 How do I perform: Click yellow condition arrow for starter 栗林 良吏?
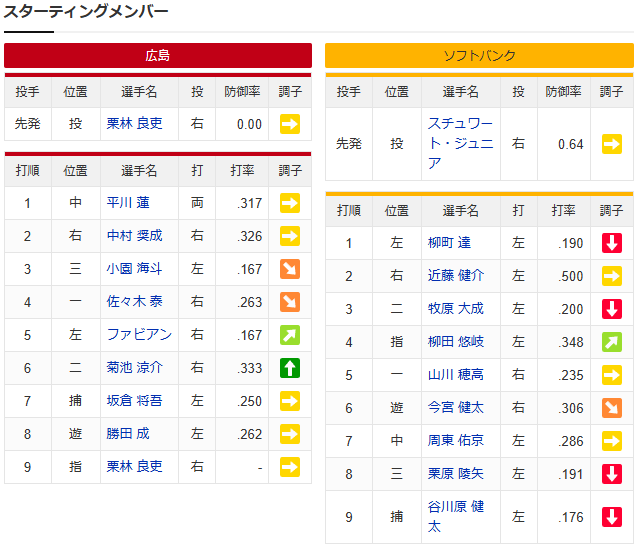(x=290, y=124)
